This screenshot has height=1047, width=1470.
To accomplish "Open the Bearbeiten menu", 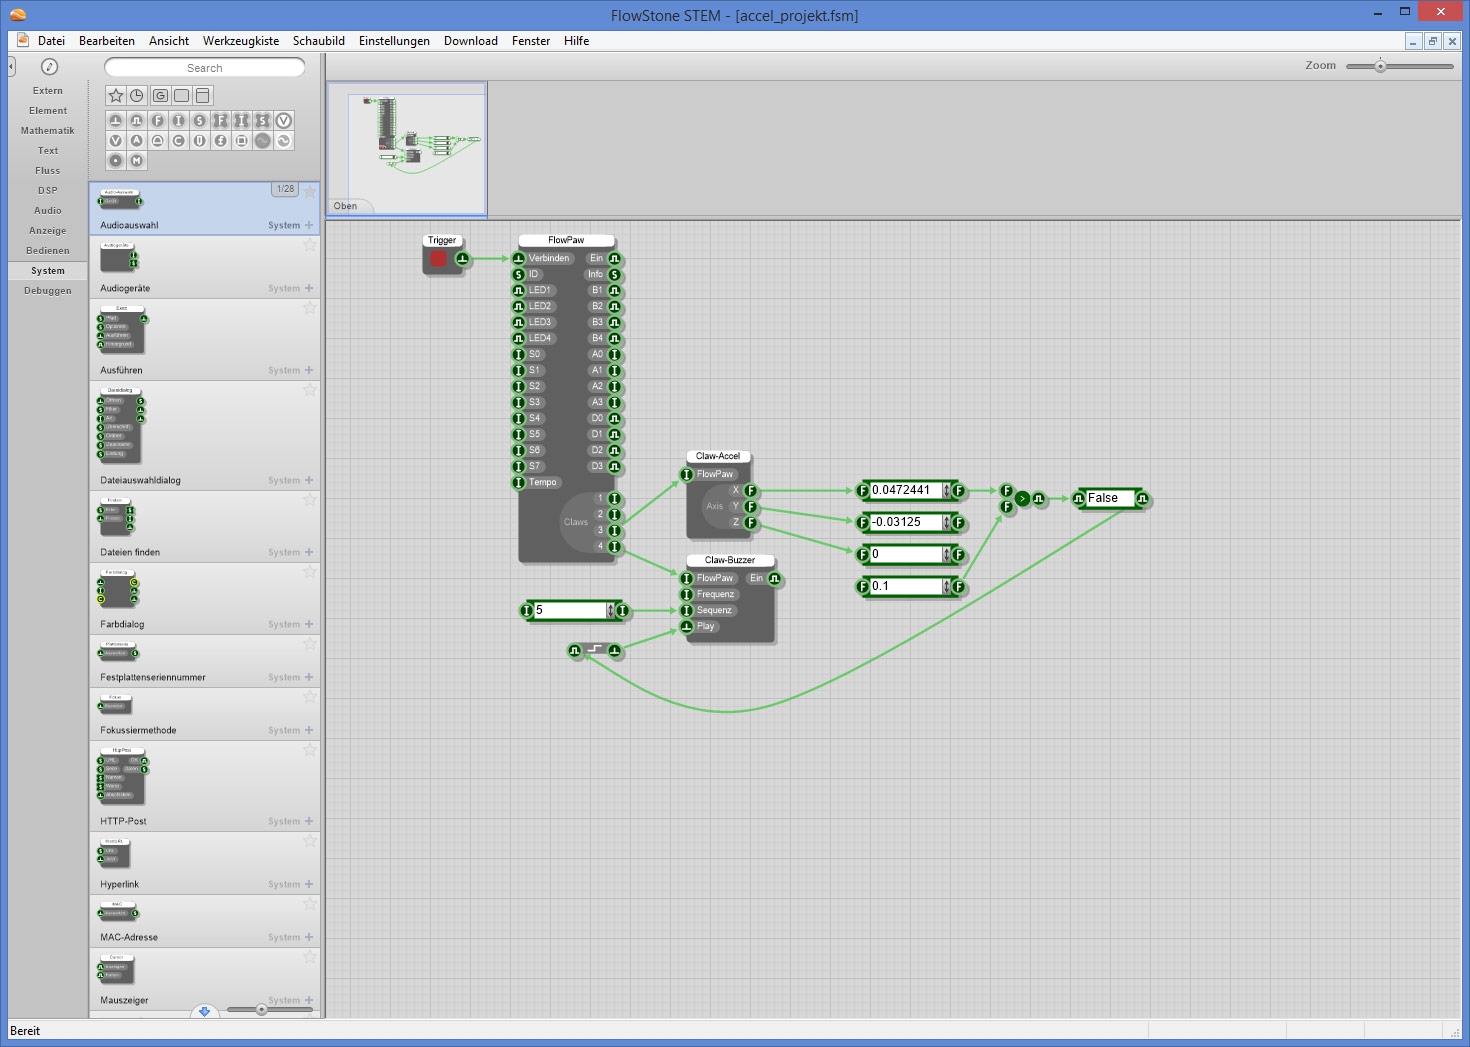I will [x=107, y=41].
